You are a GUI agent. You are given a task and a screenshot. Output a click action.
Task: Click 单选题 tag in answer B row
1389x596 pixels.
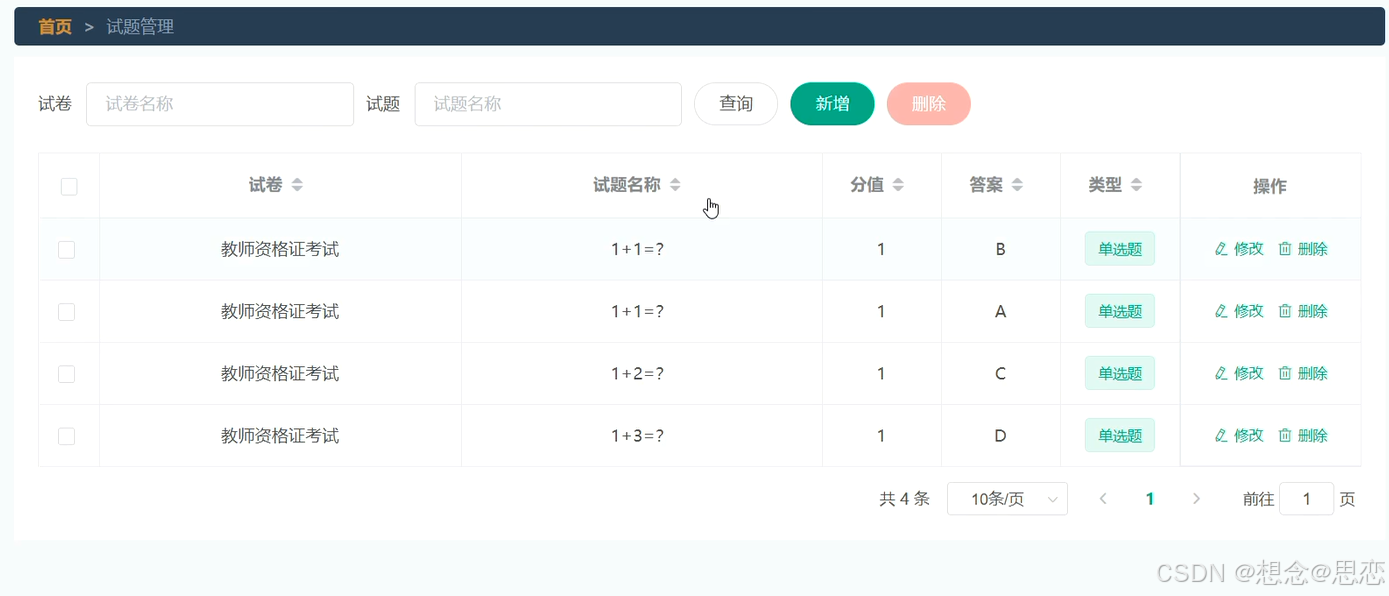[1120, 249]
